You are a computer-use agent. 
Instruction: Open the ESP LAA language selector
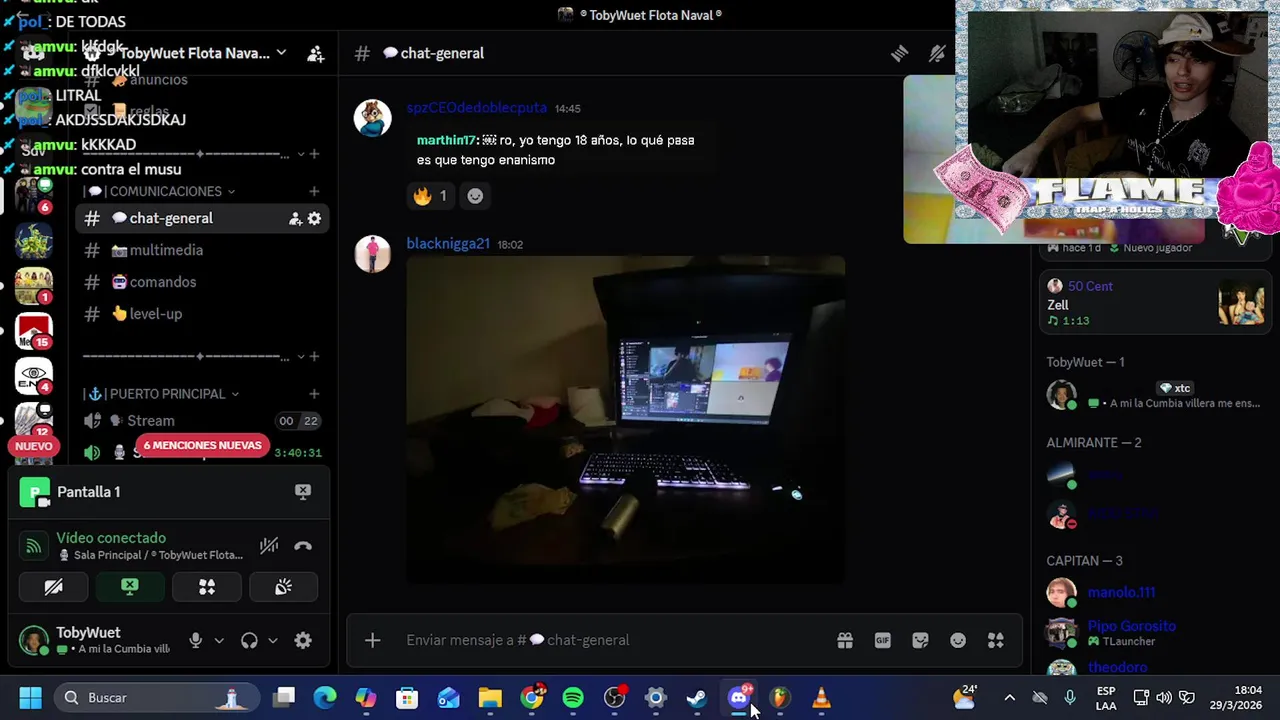tap(1106, 698)
